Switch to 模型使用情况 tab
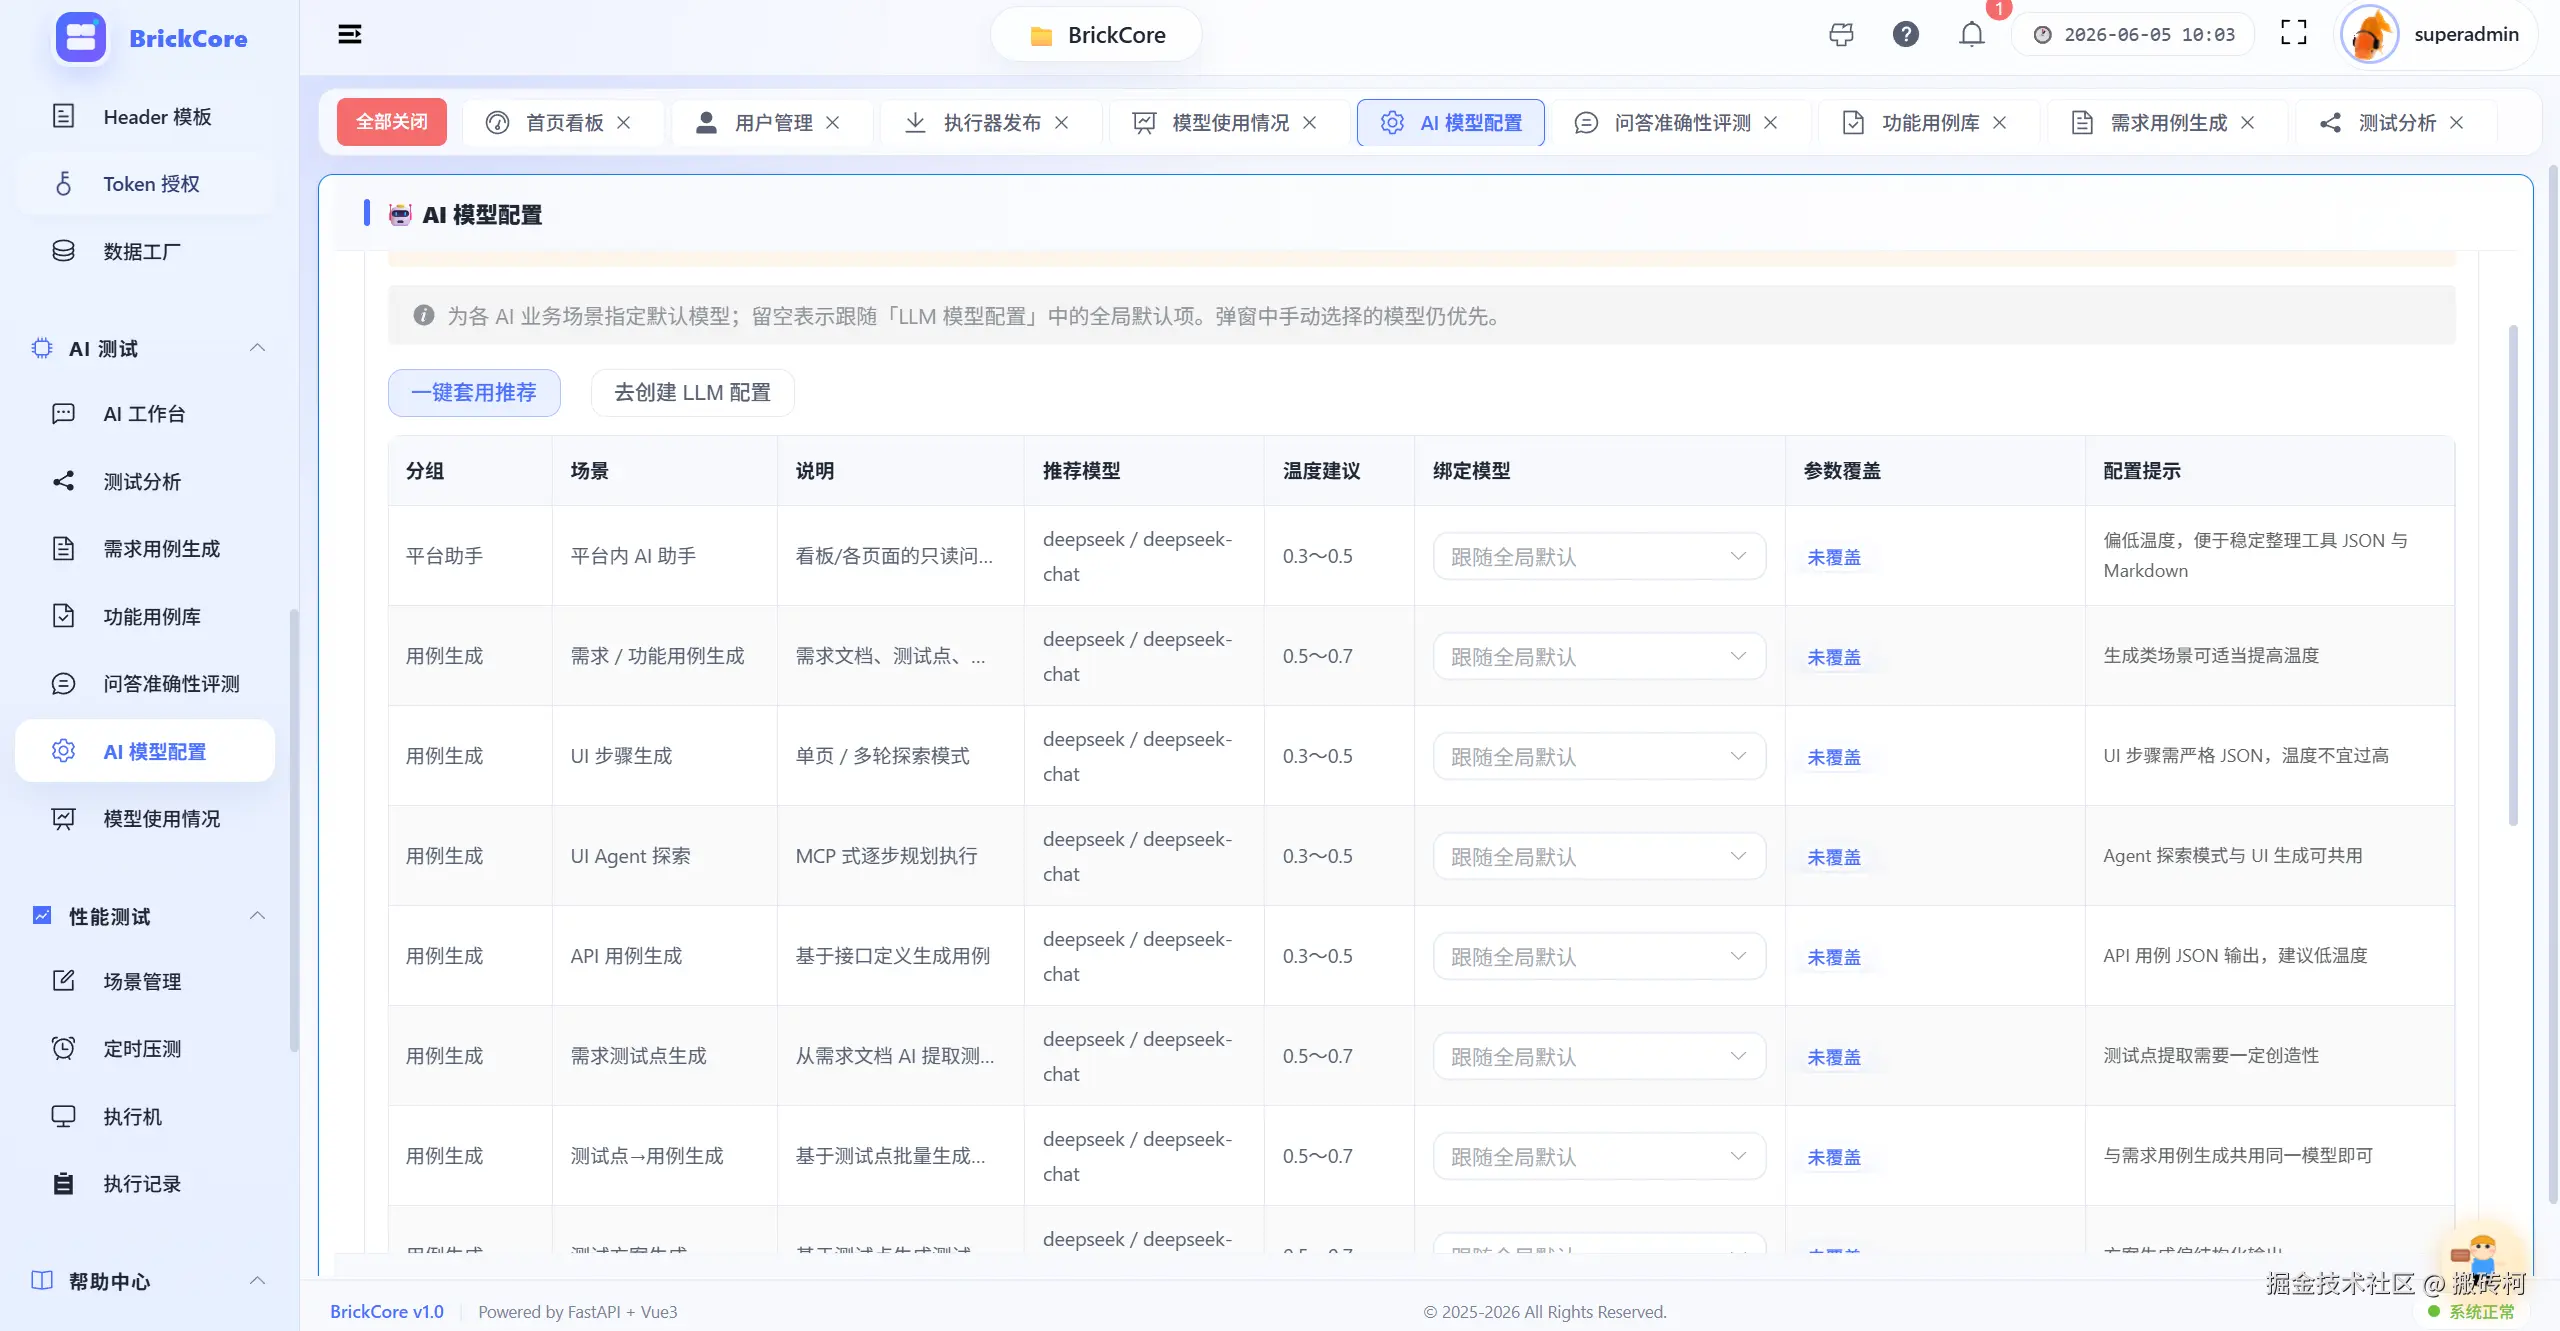This screenshot has width=2560, height=1331. tap(1230, 122)
